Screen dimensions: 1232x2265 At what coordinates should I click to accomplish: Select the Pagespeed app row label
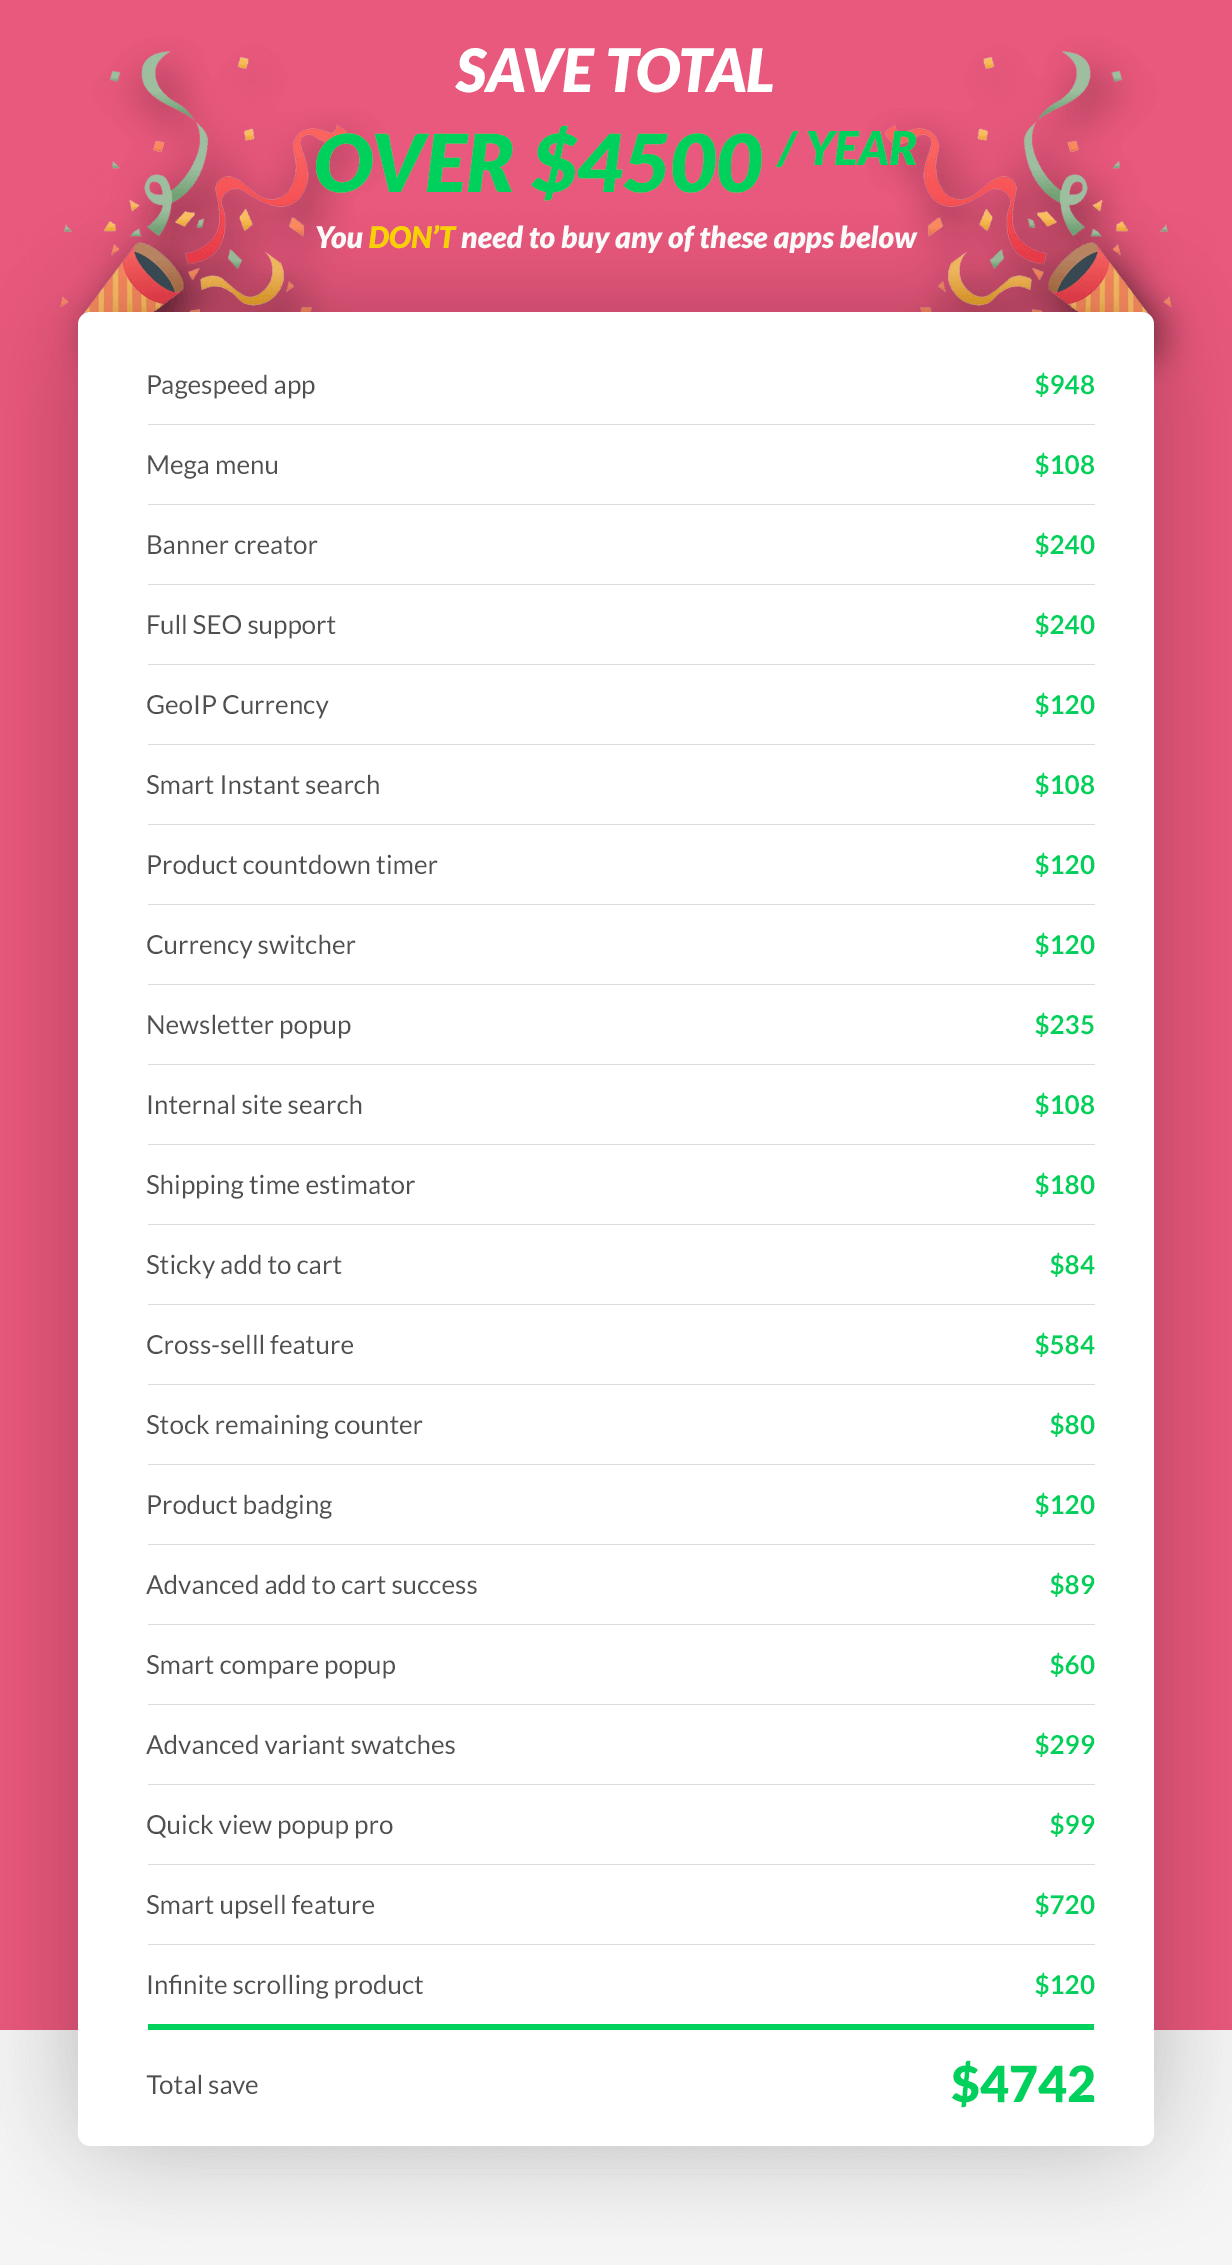coord(231,385)
